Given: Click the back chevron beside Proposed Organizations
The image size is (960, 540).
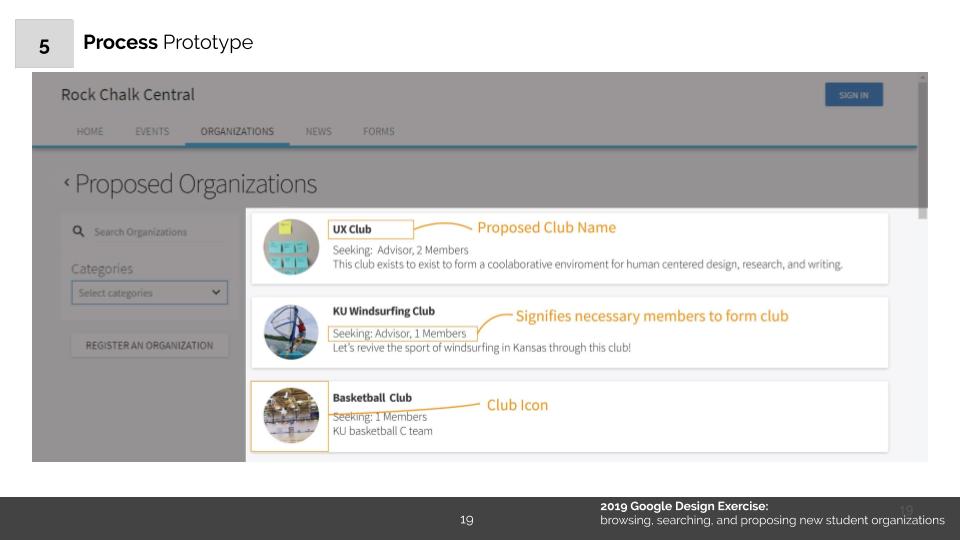Looking at the screenshot, I should point(67,183).
